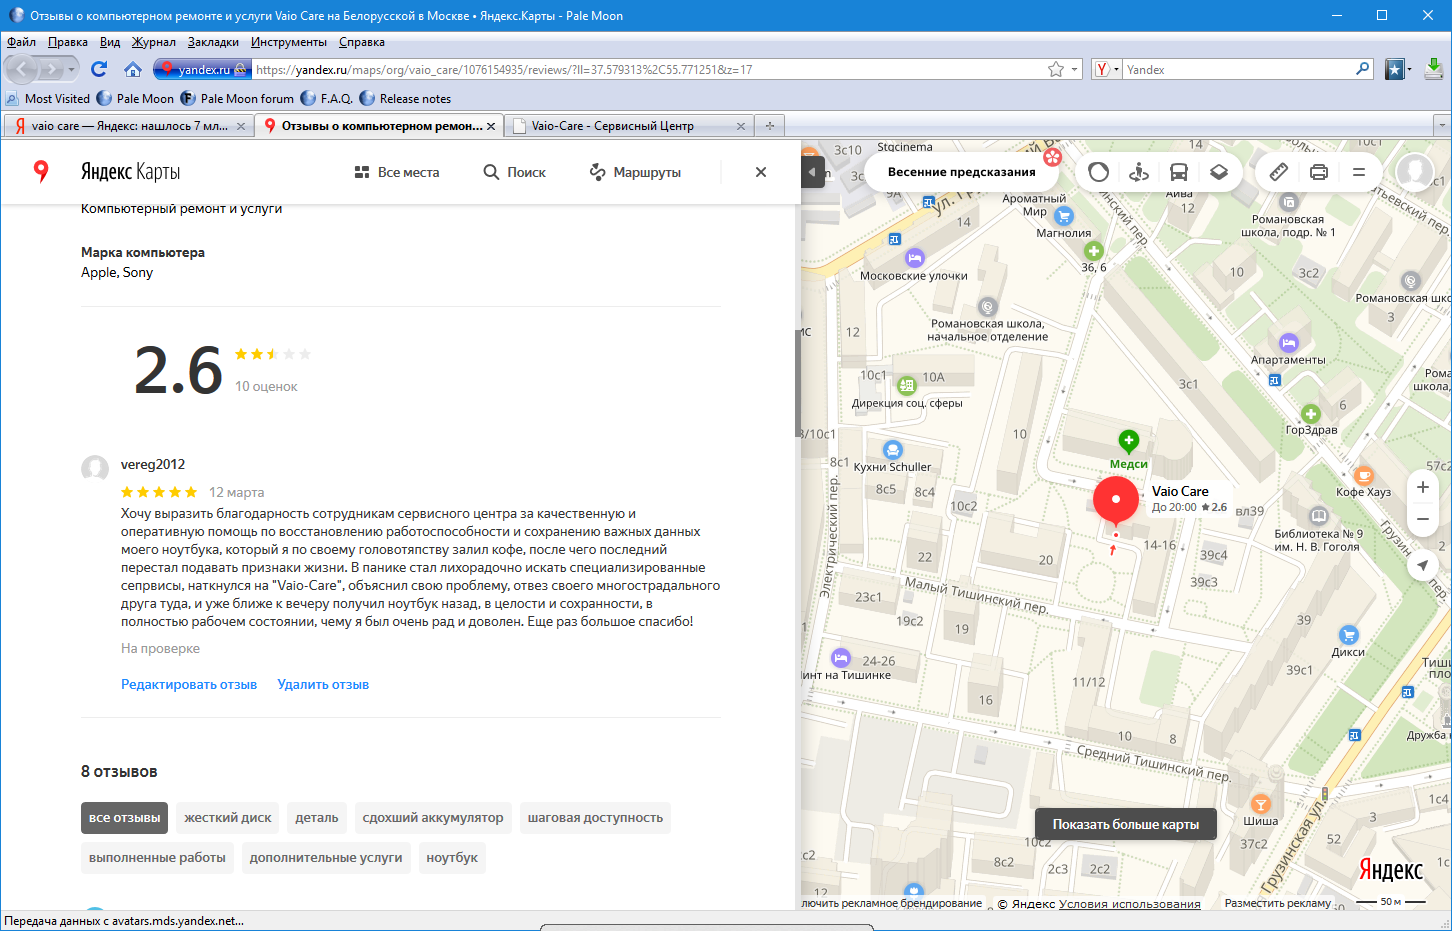The height and width of the screenshot is (931, 1452).
Task: Filter reviews by 'дополнительные услуги'
Action: click(x=326, y=858)
